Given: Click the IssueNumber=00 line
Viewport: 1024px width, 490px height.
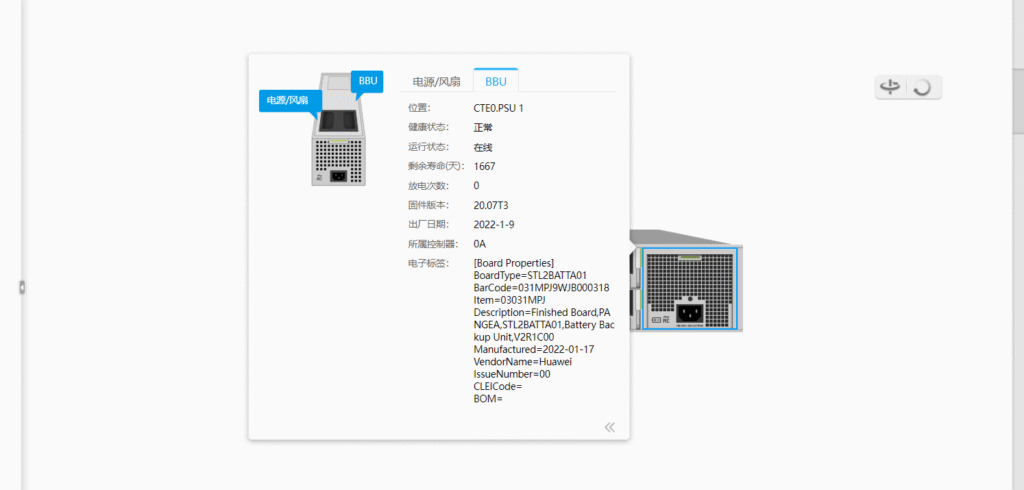Looking at the screenshot, I should (x=512, y=374).
